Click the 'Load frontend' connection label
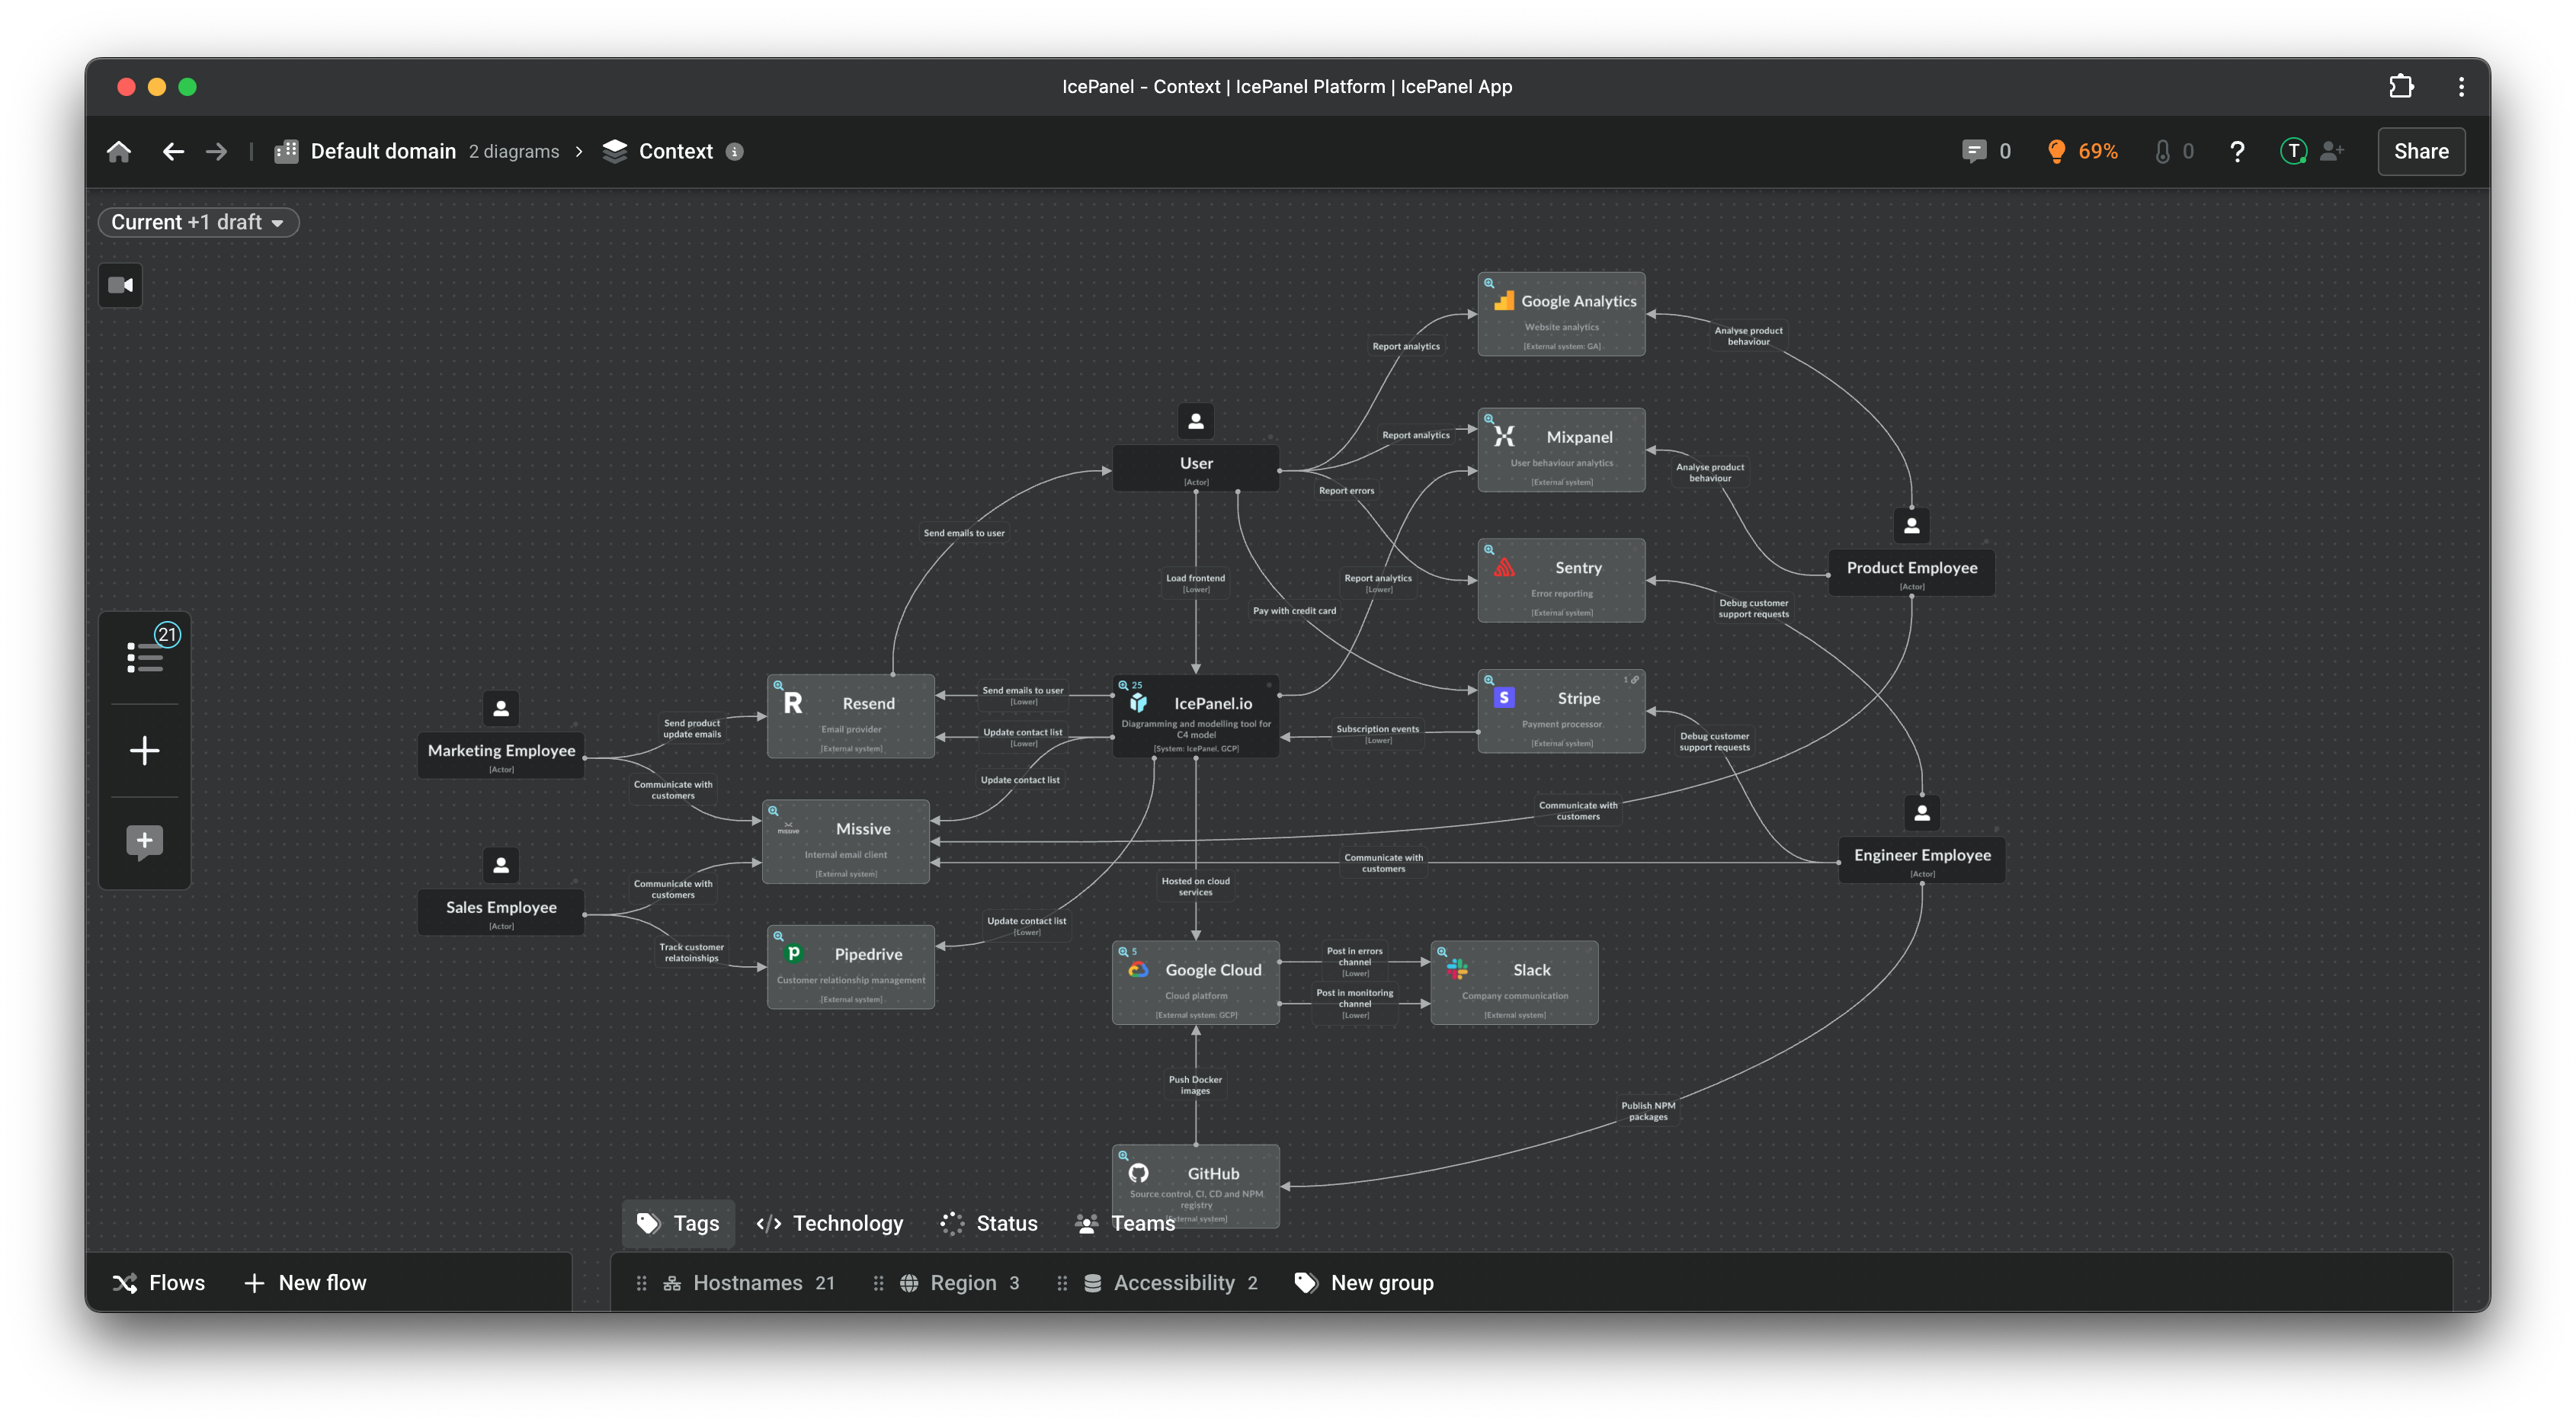The height and width of the screenshot is (1425, 2576). coord(1195,583)
